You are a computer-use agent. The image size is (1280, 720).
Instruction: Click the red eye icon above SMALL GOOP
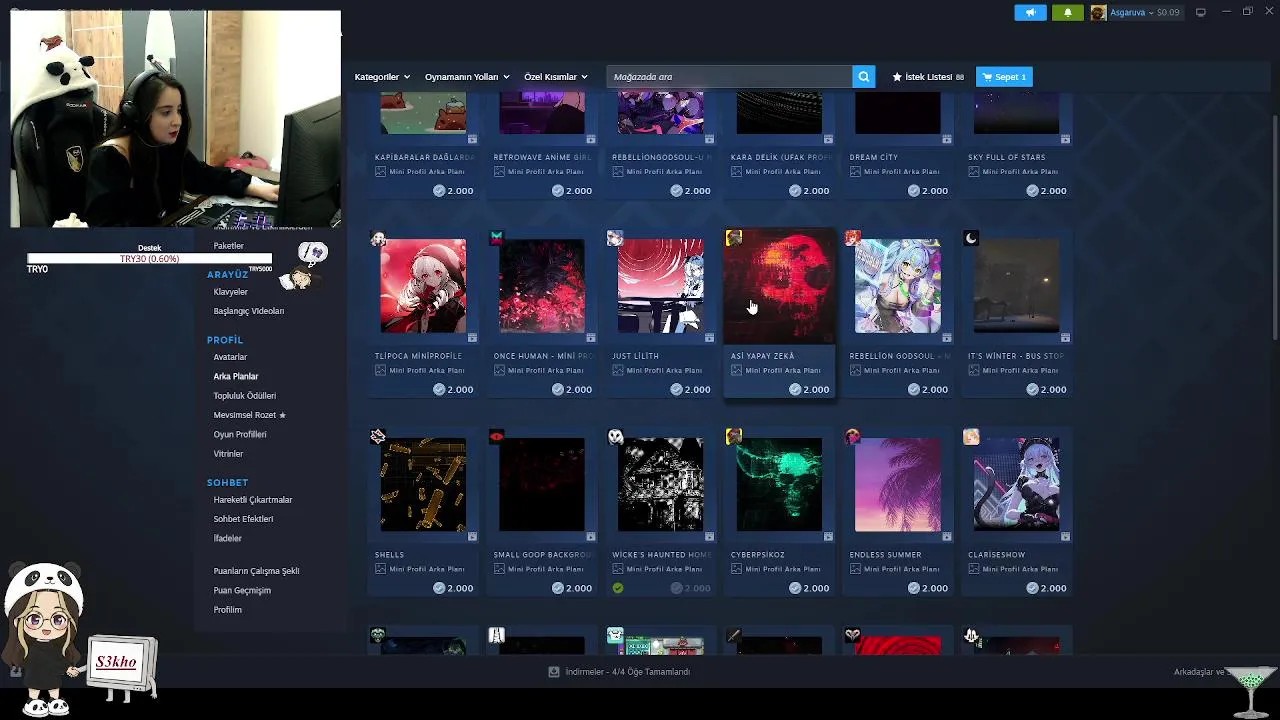click(x=497, y=437)
